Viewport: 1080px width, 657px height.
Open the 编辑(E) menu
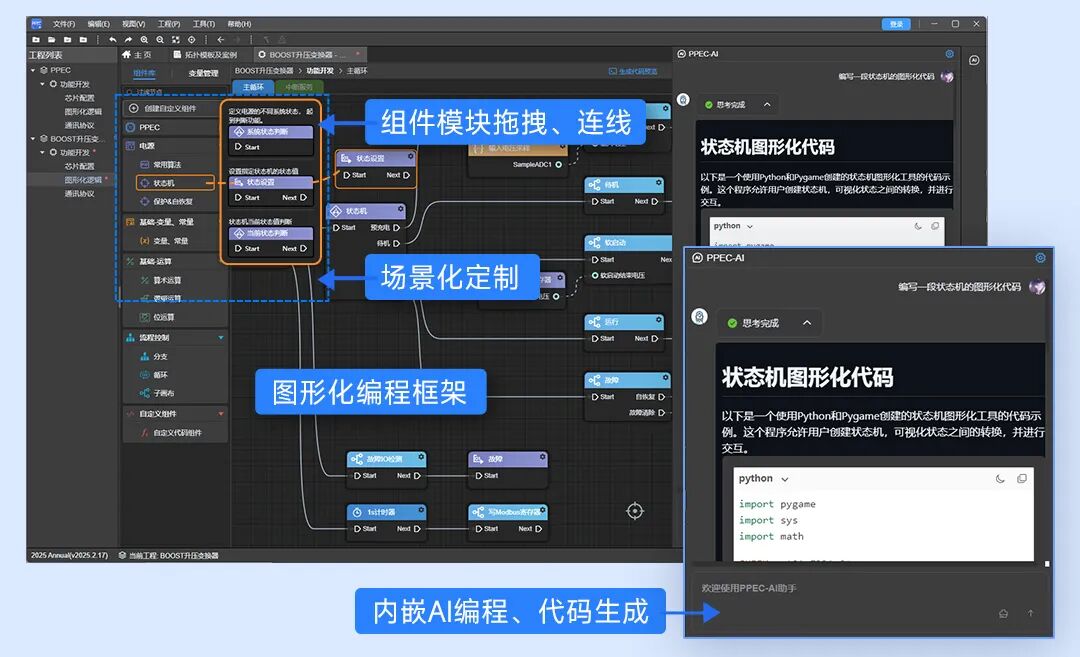(98, 24)
